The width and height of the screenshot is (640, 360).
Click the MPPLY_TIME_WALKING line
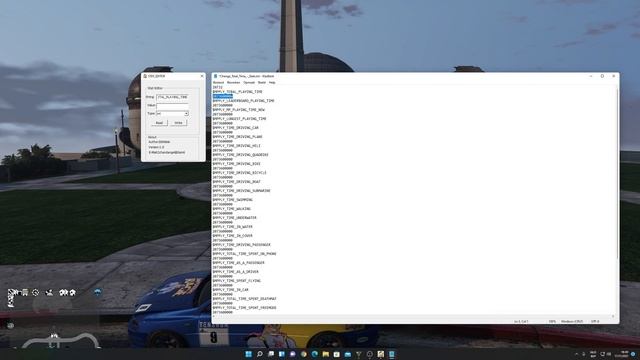point(232,209)
